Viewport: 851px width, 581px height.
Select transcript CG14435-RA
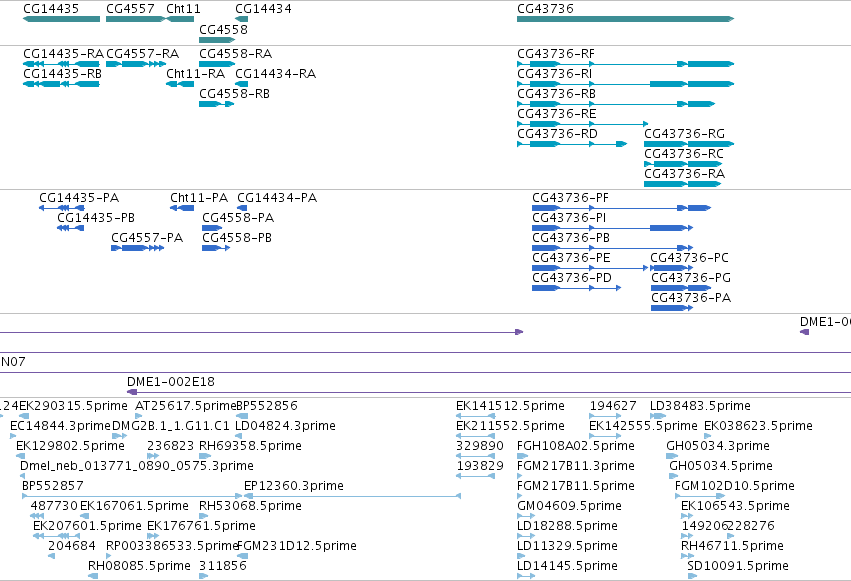click(61, 64)
